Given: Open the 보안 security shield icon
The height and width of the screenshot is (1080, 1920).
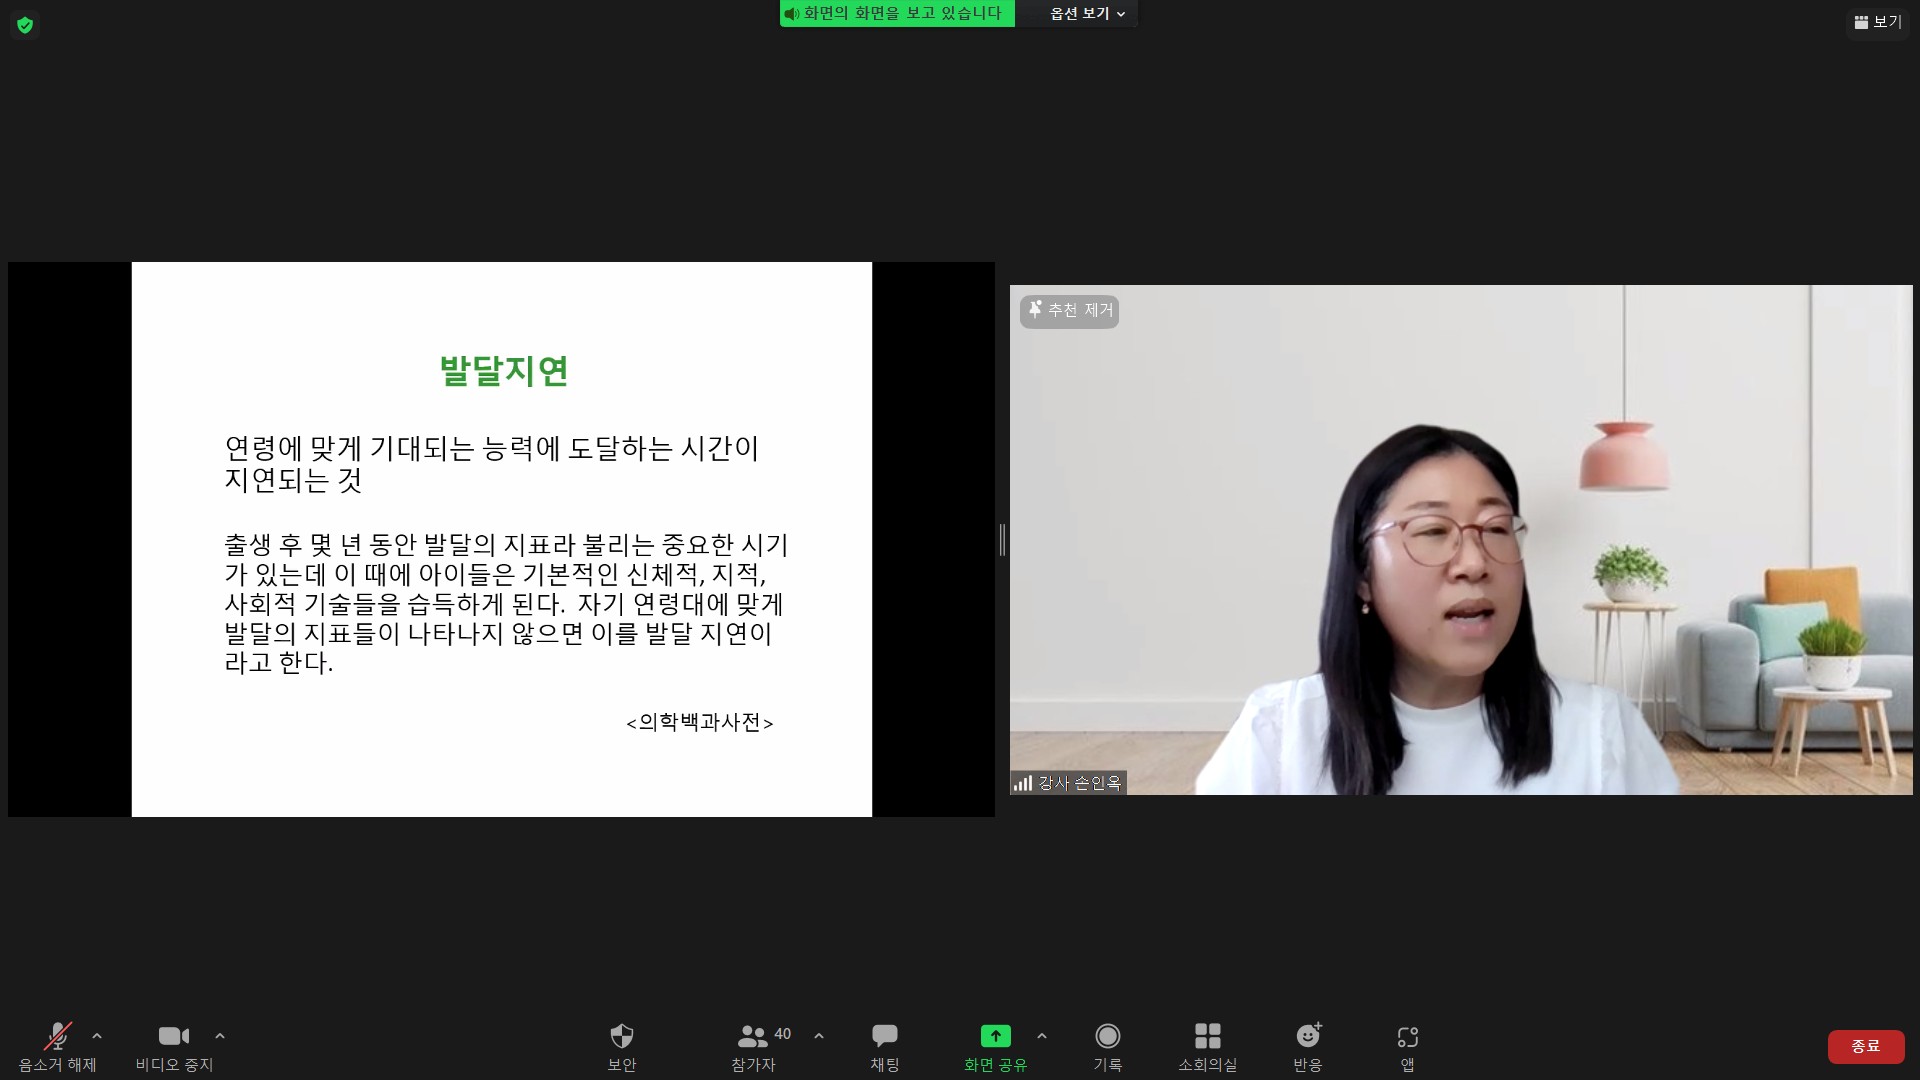Looking at the screenshot, I should click(622, 1046).
